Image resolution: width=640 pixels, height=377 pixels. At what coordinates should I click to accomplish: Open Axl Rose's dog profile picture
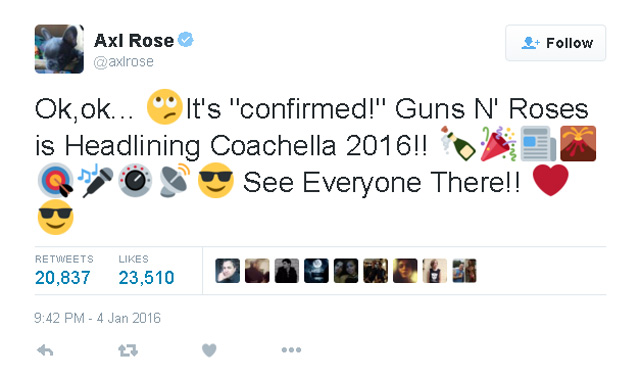tap(59, 49)
